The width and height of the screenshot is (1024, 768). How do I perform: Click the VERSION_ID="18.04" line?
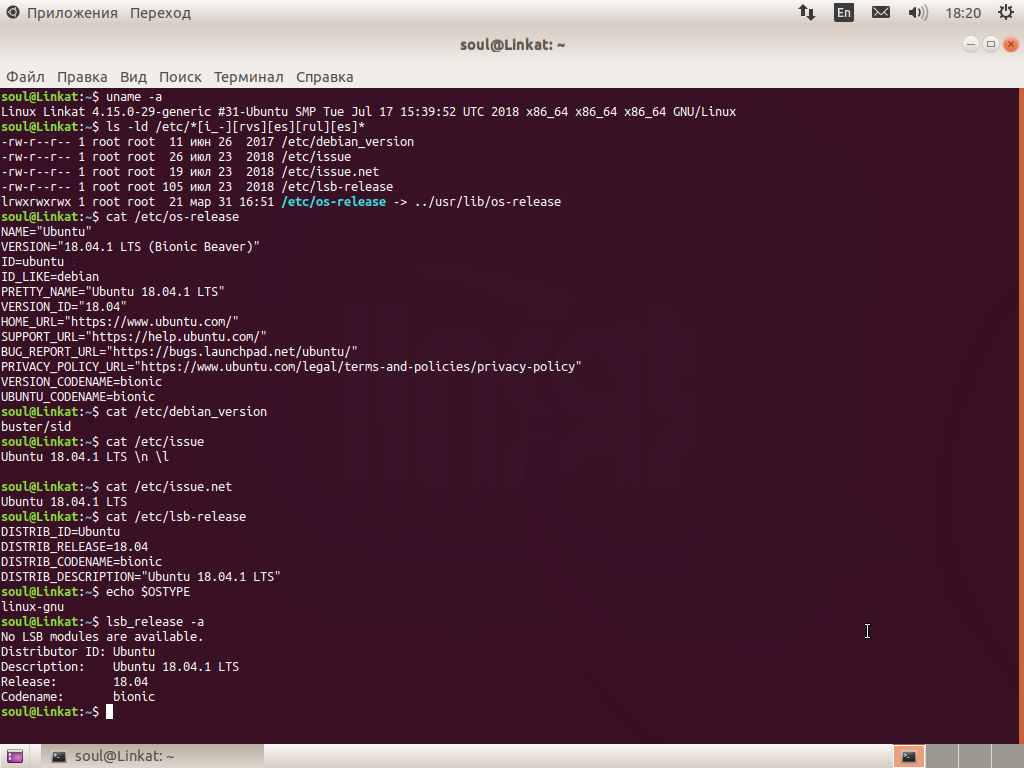[64, 307]
